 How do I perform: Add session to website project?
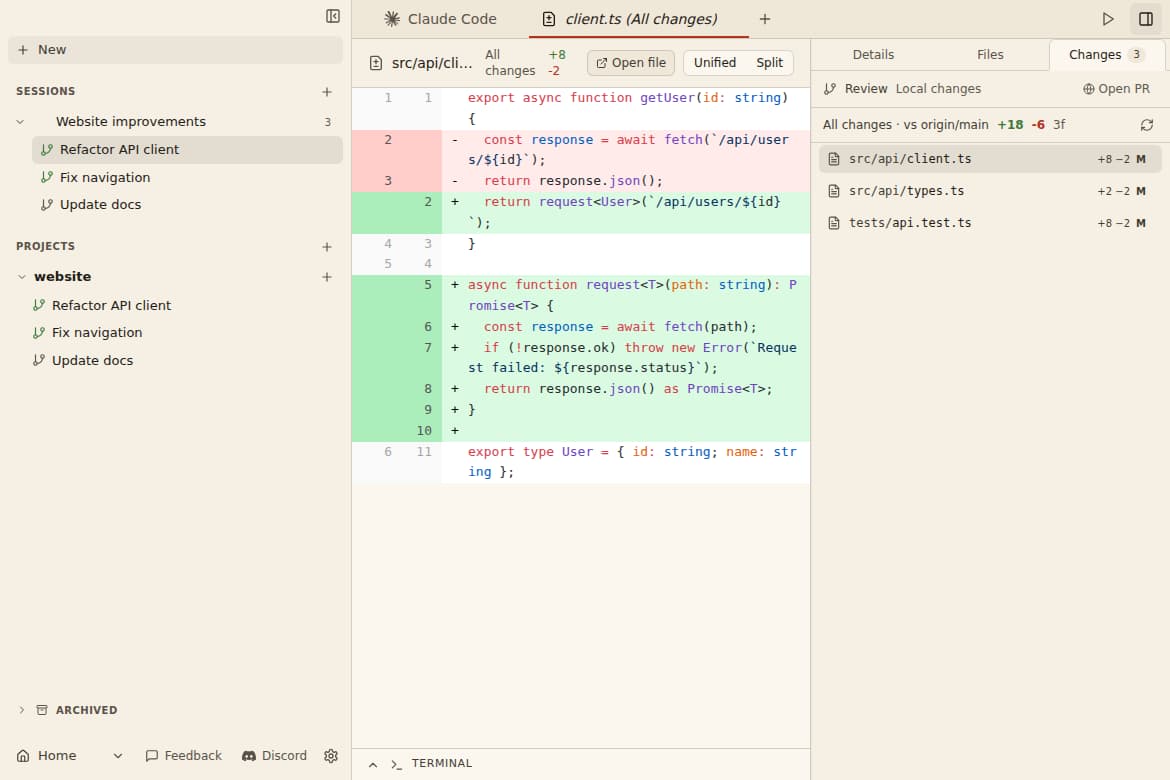tap(327, 277)
